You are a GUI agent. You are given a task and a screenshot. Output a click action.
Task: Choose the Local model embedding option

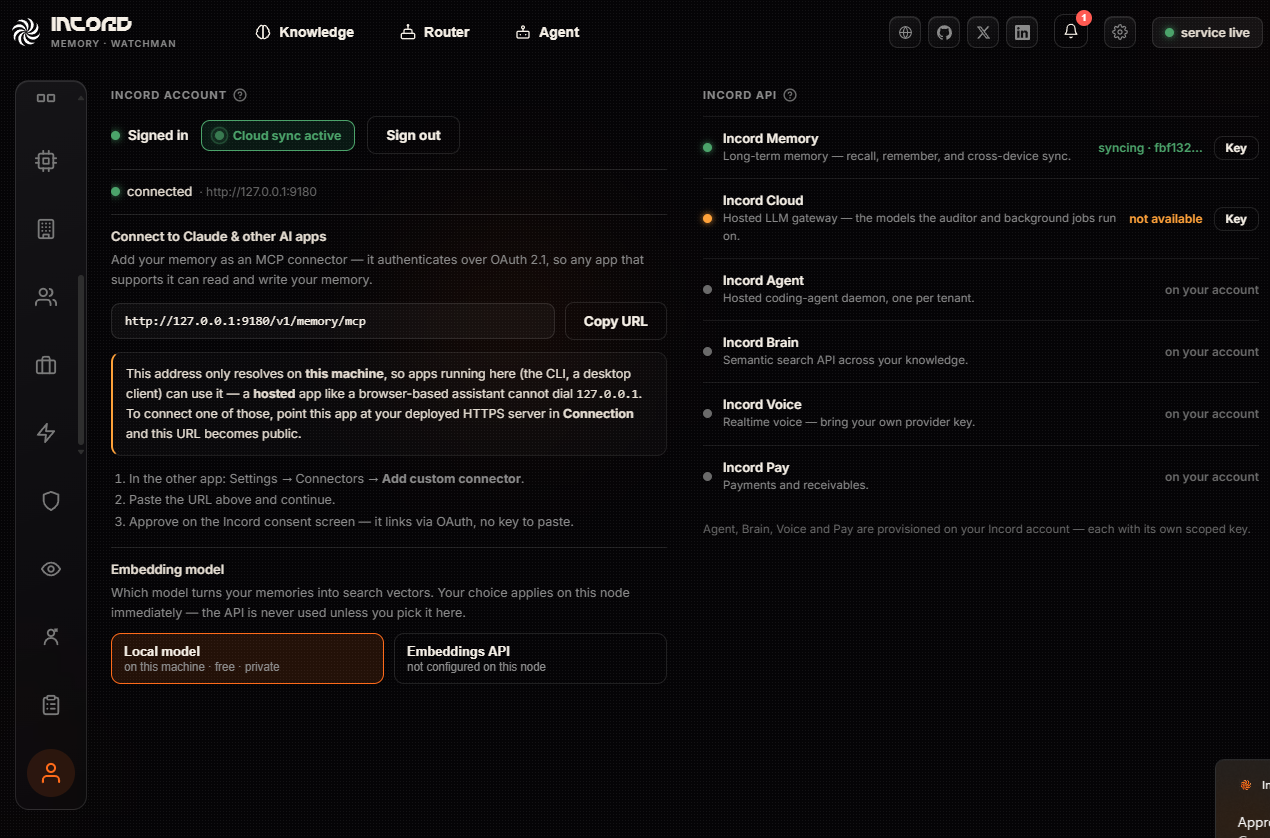247,658
